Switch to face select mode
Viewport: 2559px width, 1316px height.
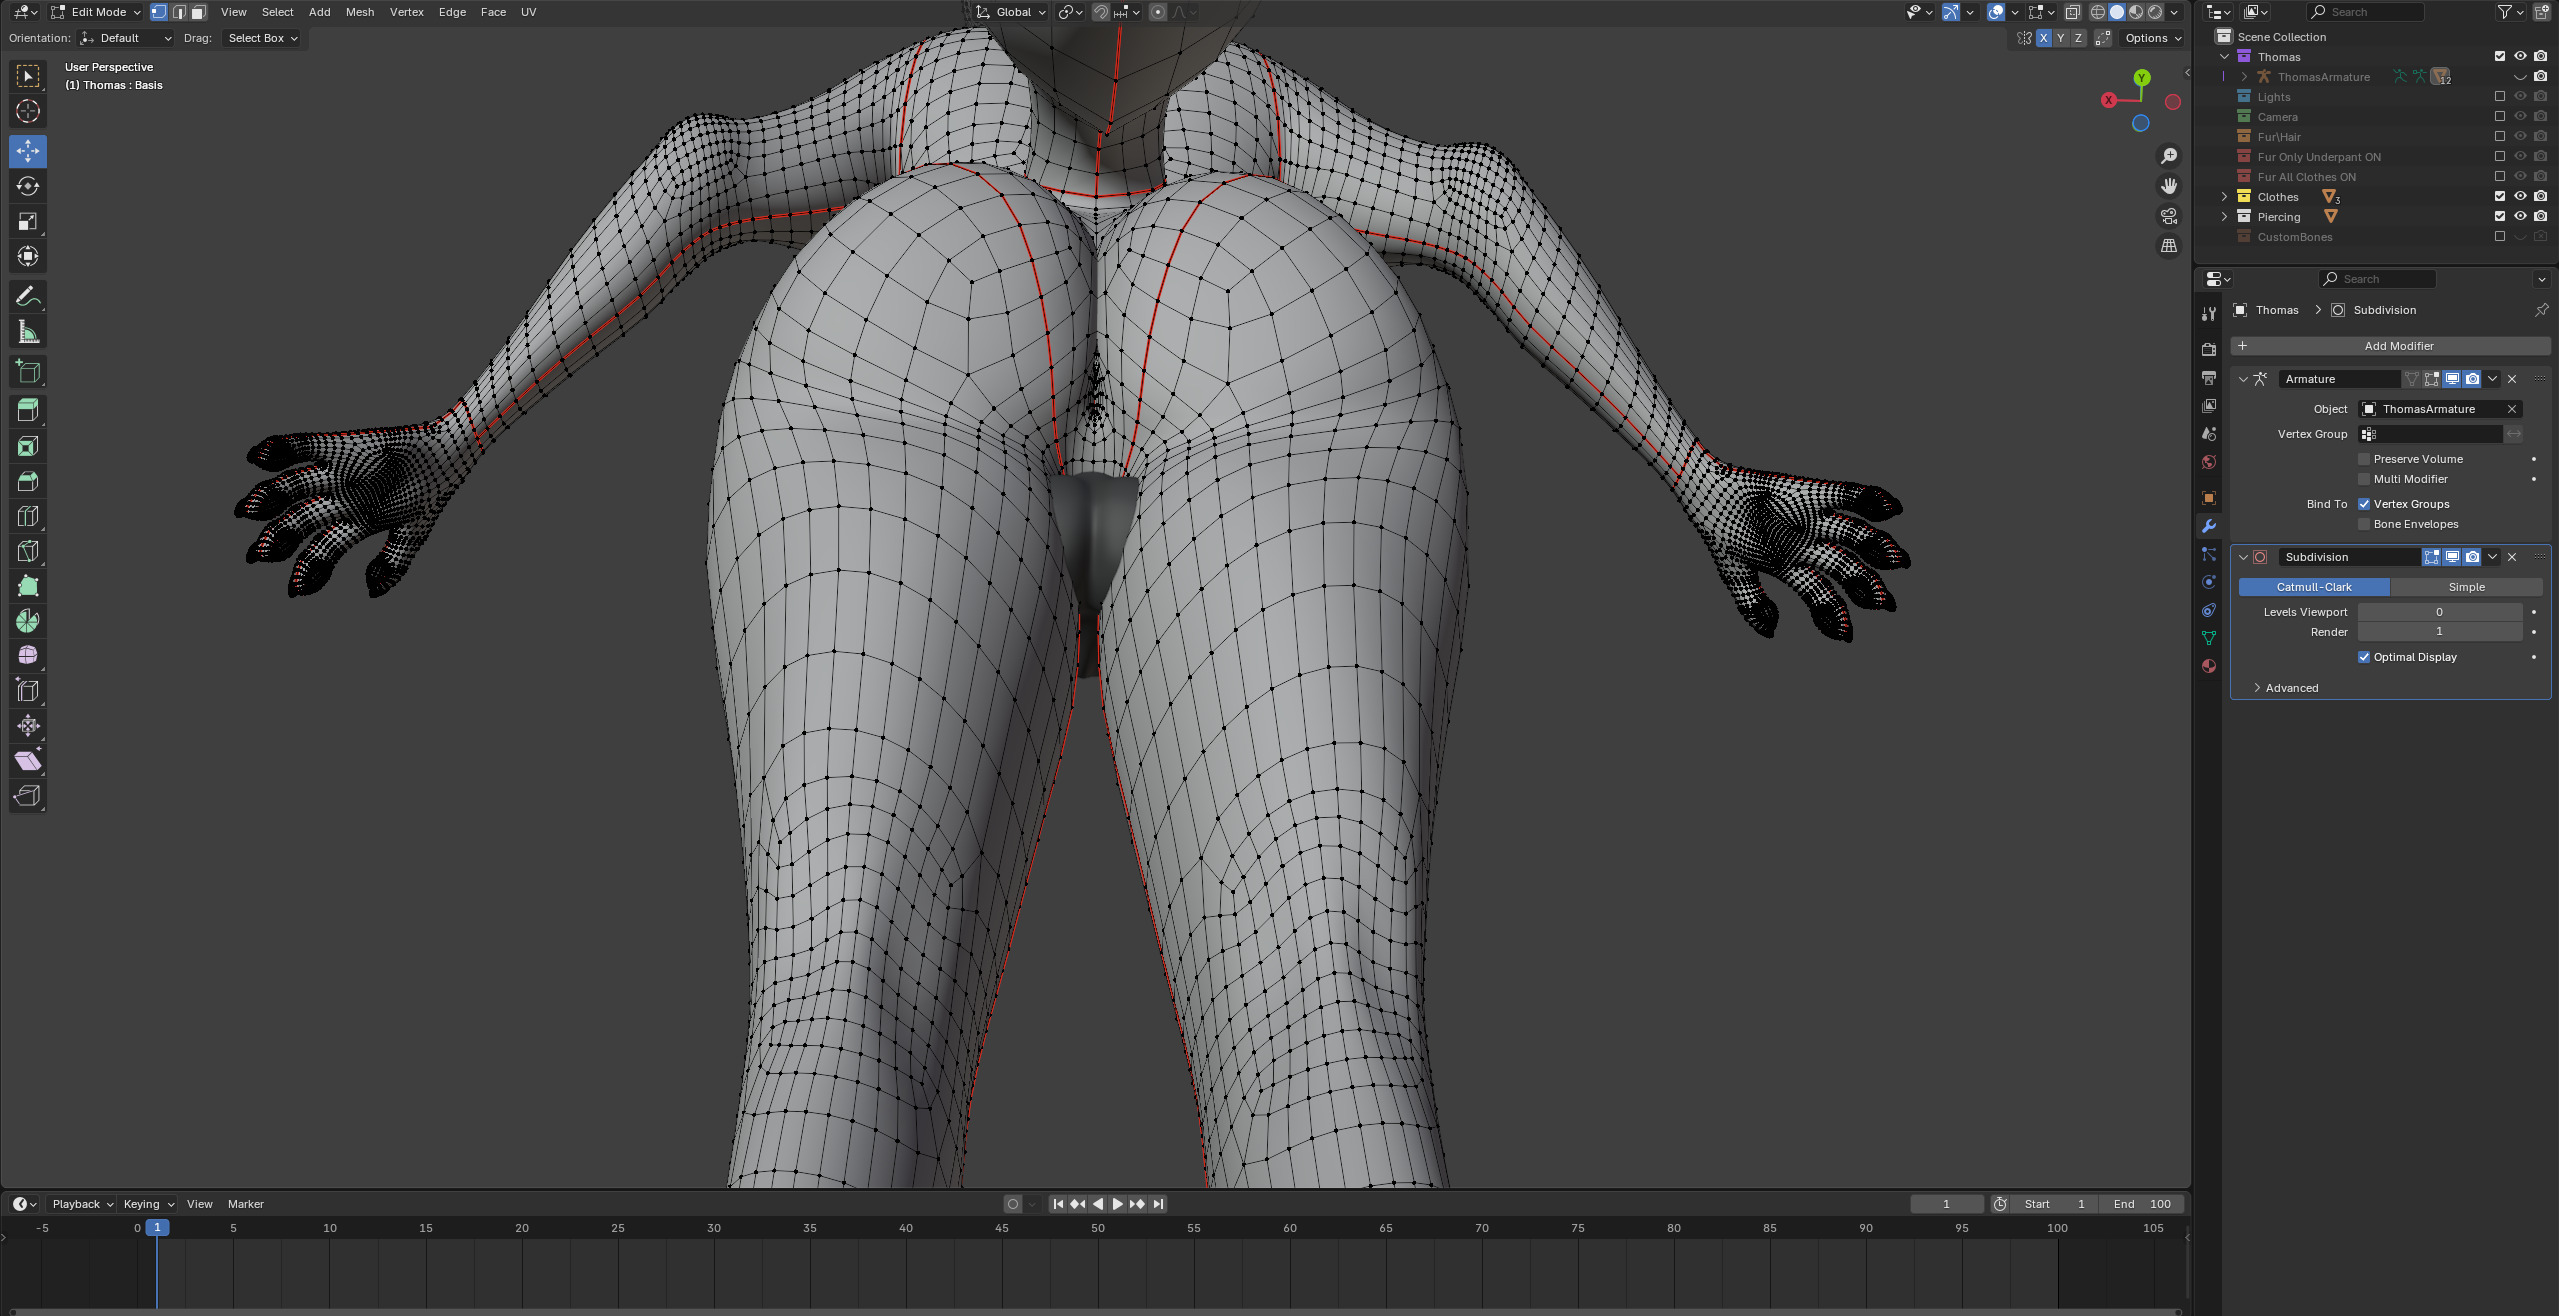(199, 12)
